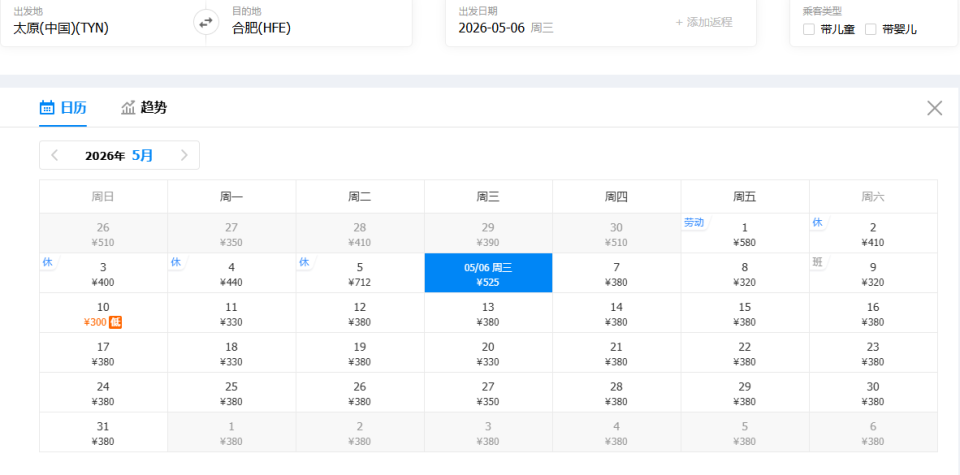Select May 27 priced ¥350
This screenshot has width=960, height=475.
pyautogui.click(x=489, y=392)
